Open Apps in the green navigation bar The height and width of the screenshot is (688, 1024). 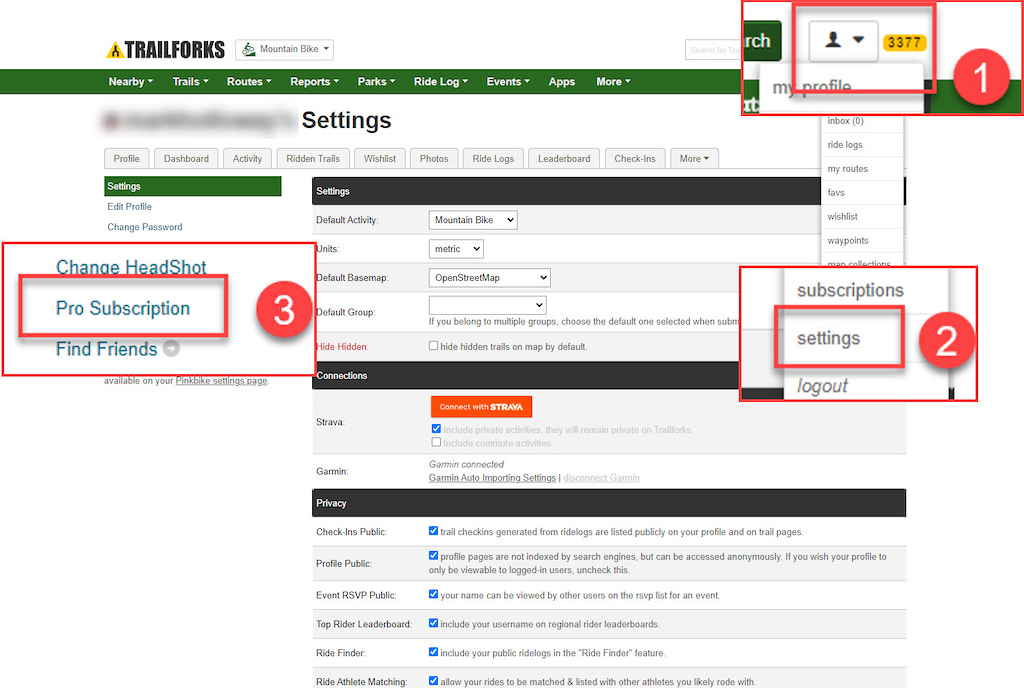562,82
